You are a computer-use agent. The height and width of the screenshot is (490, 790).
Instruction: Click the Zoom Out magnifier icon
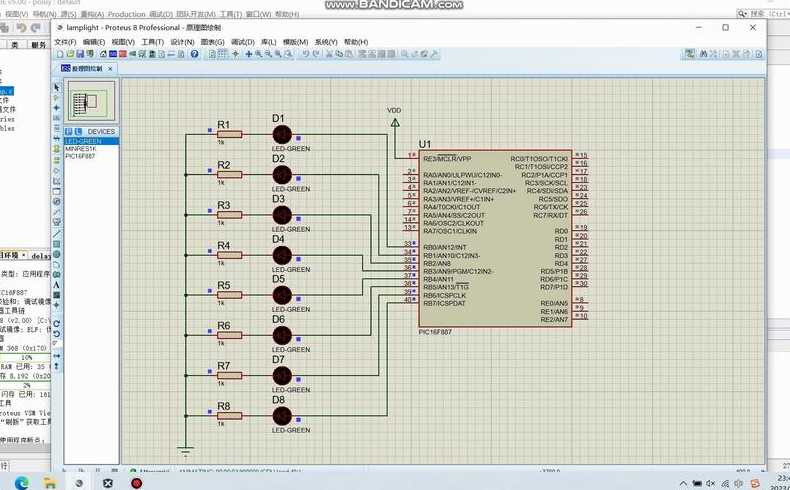268,54
